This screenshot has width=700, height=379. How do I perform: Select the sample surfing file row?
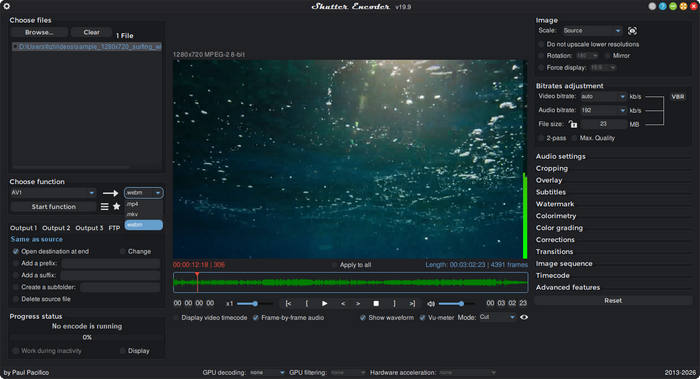point(87,46)
